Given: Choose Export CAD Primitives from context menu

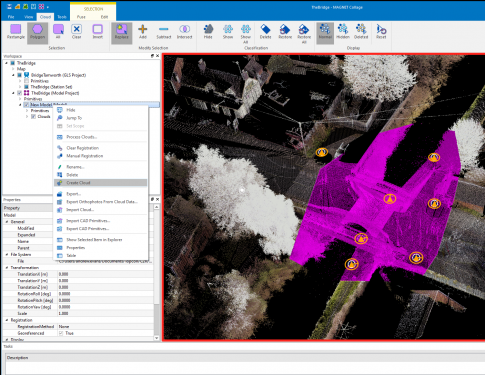Looking at the screenshot, I should click(100, 229).
